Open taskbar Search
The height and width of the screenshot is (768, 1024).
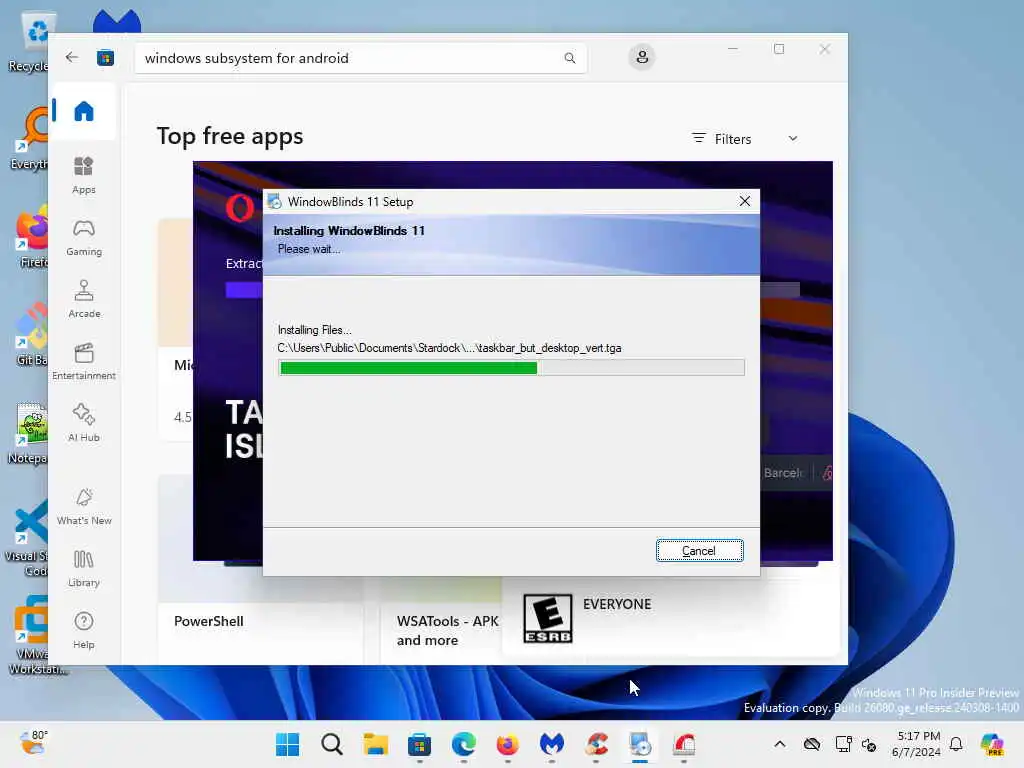[332, 744]
